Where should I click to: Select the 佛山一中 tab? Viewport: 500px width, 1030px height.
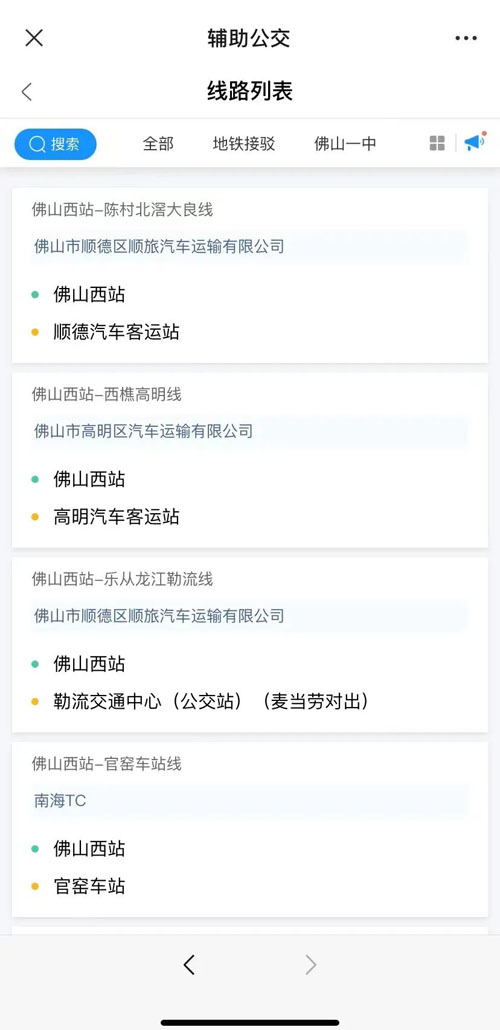click(346, 144)
